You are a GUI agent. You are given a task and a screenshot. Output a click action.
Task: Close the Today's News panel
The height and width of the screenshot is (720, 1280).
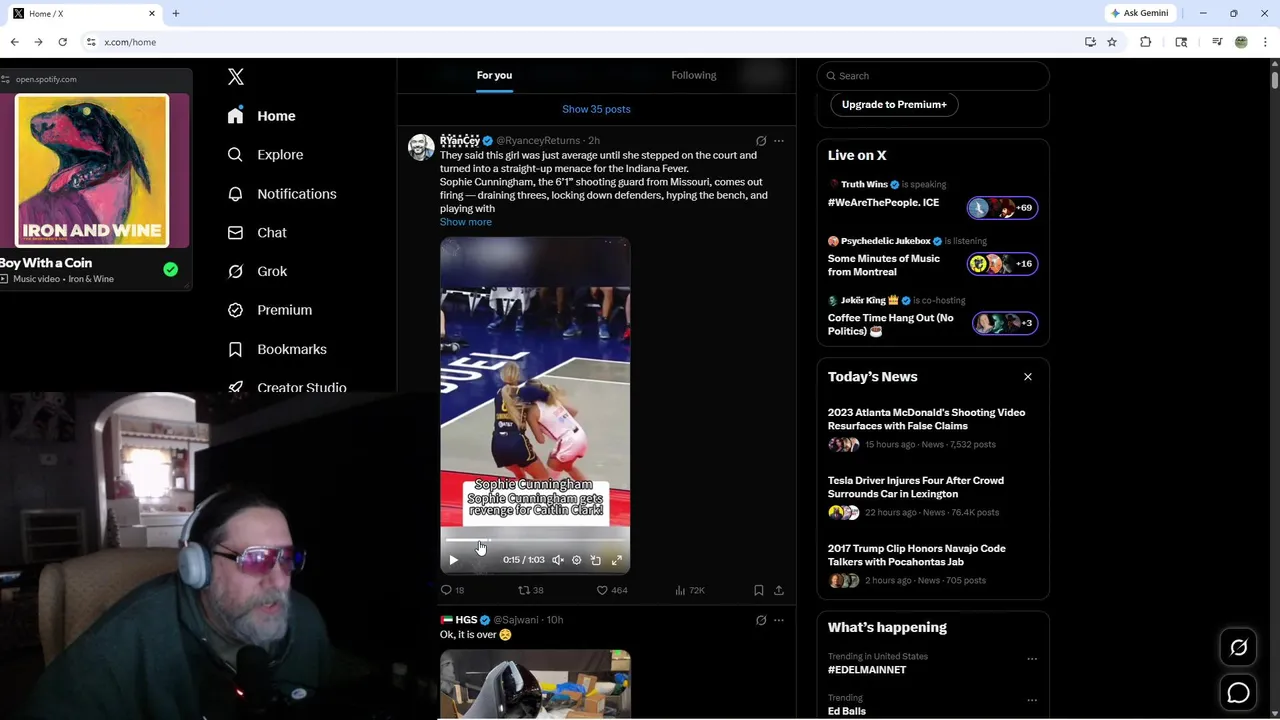(1028, 377)
